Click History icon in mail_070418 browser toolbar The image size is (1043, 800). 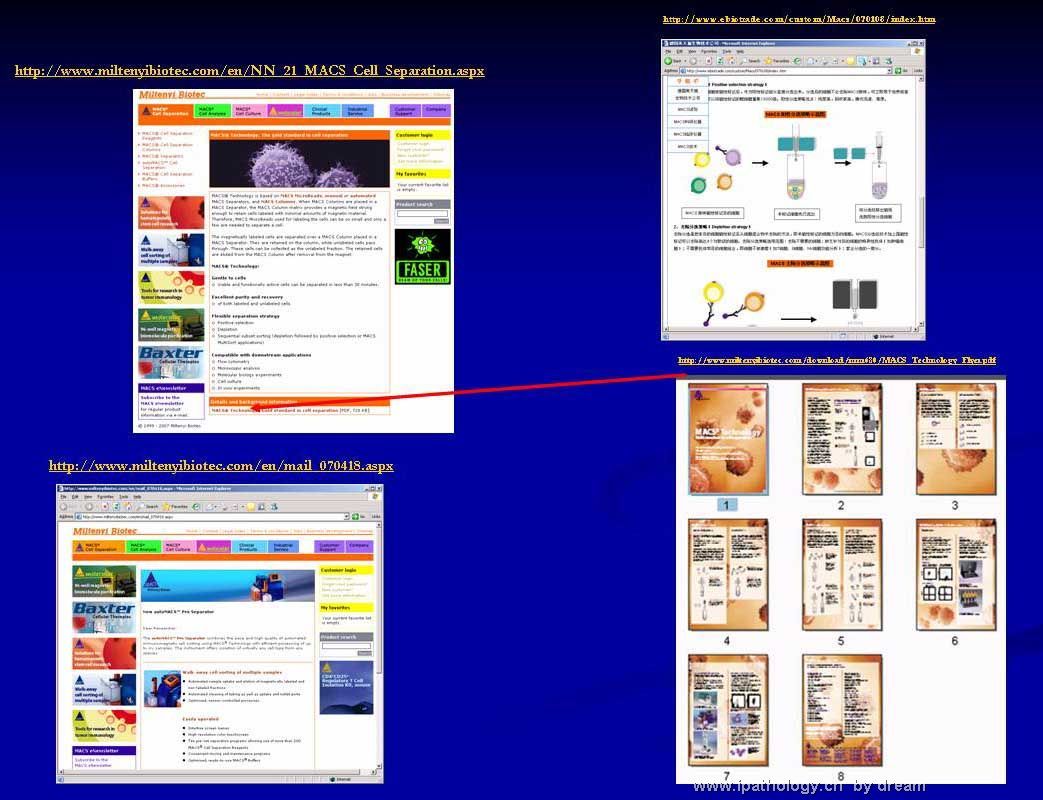[x=196, y=507]
